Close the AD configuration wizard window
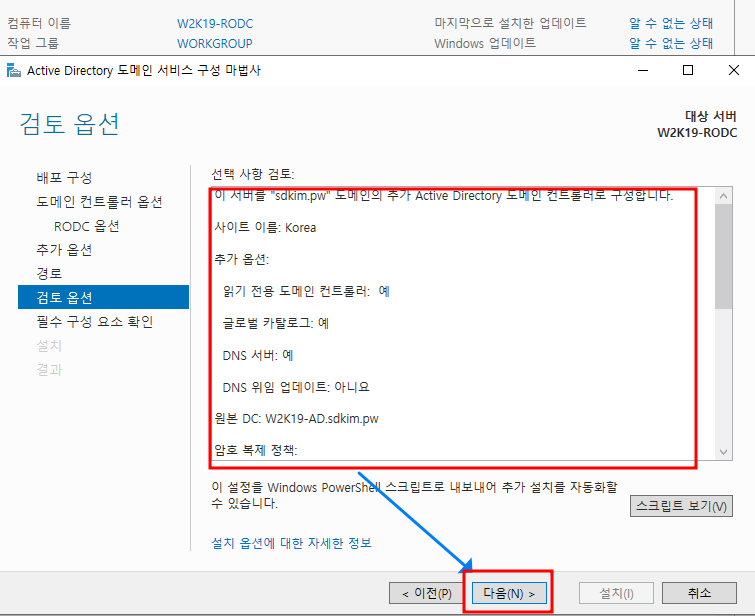The height and width of the screenshot is (616, 755). 734,70
